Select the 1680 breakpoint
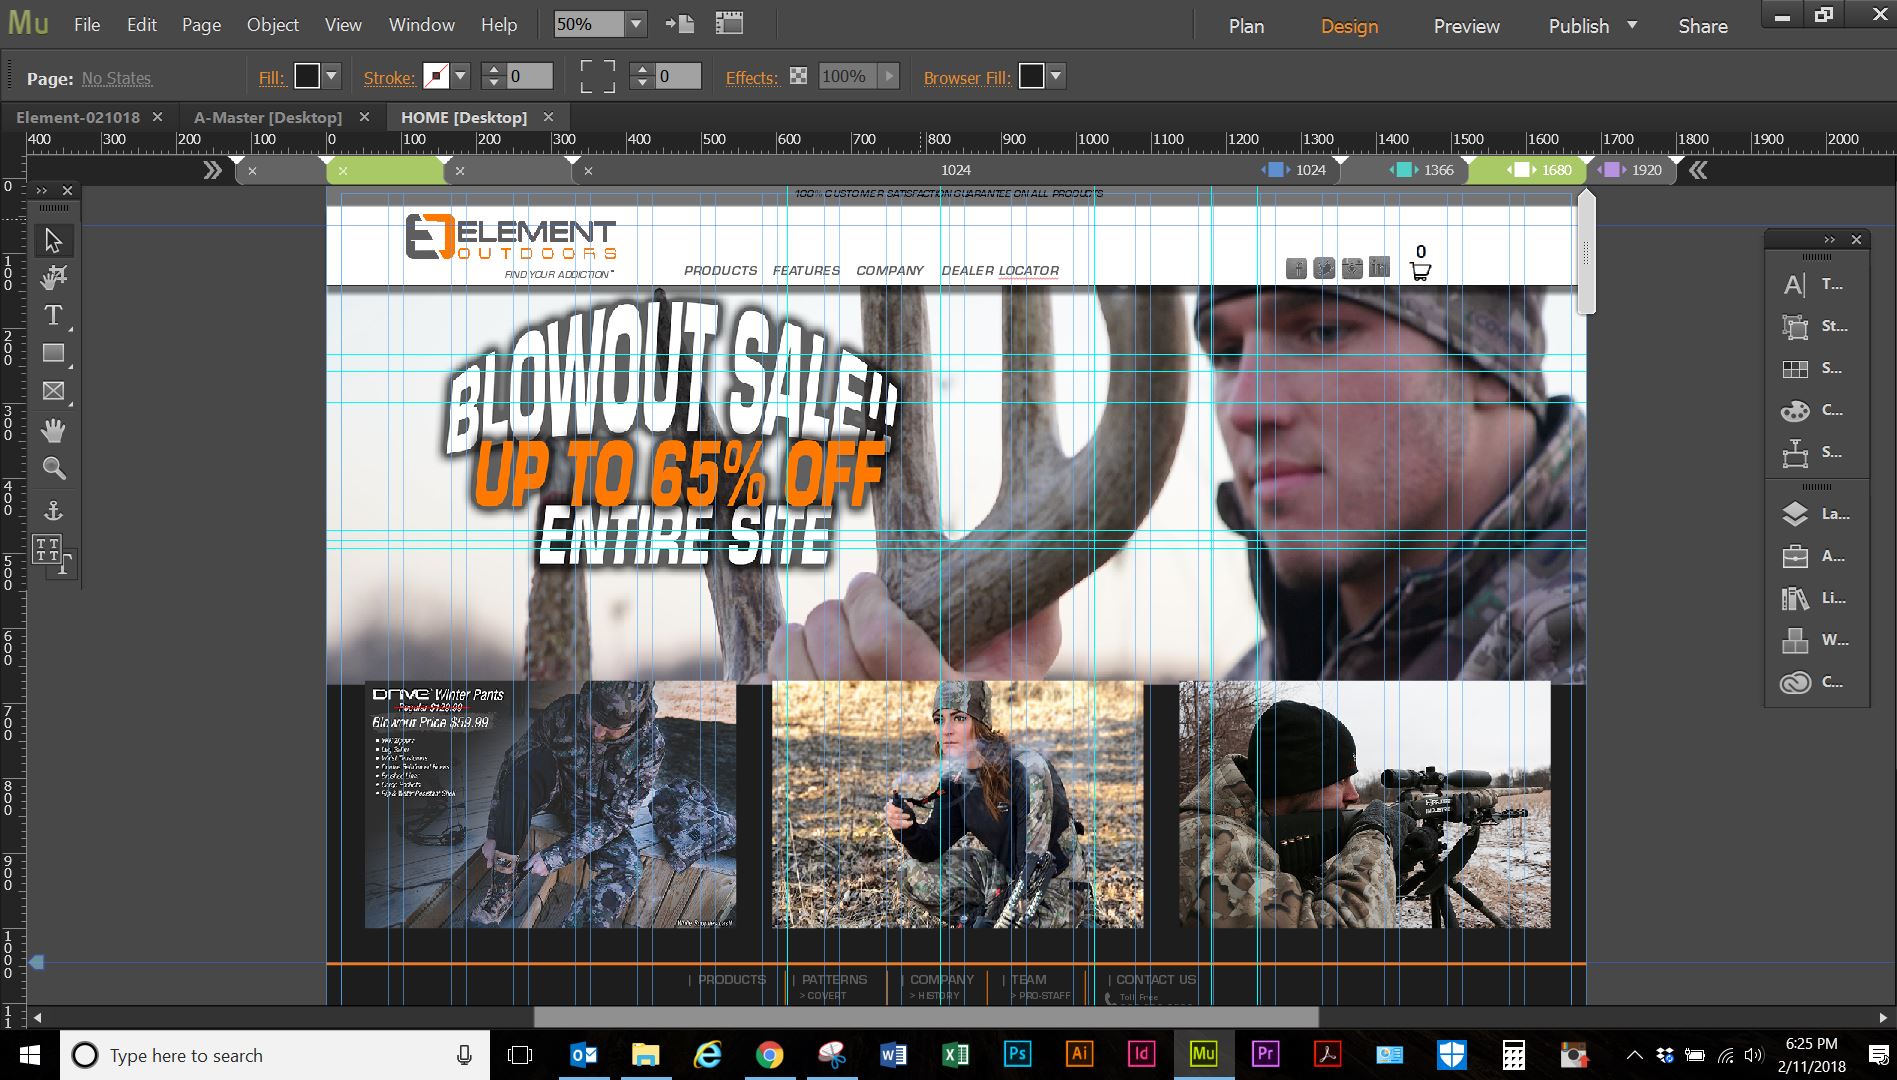The height and width of the screenshot is (1080, 1897). 1540,170
